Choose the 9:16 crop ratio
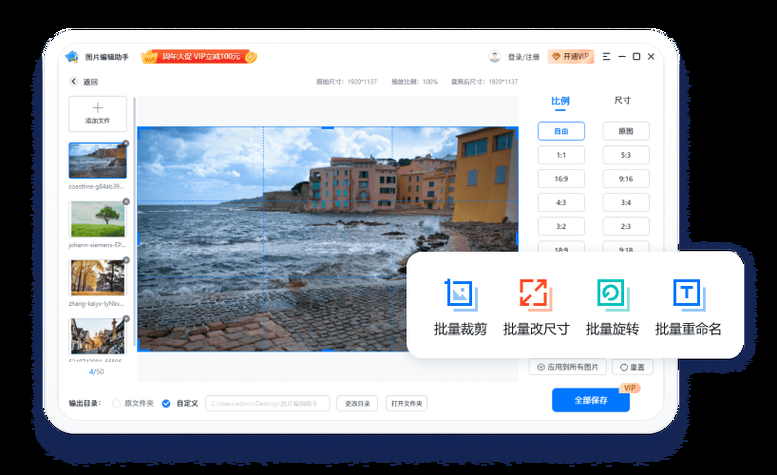 626,179
